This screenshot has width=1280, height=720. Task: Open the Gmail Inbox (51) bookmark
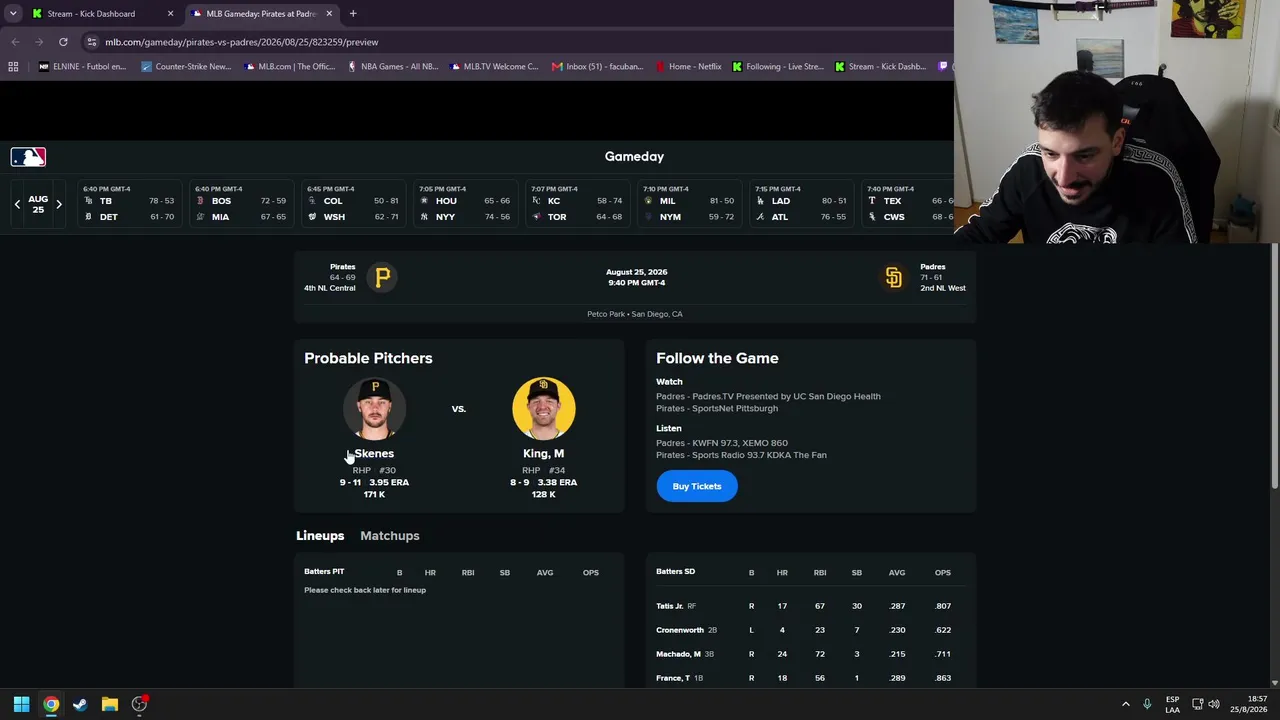click(597, 67)
